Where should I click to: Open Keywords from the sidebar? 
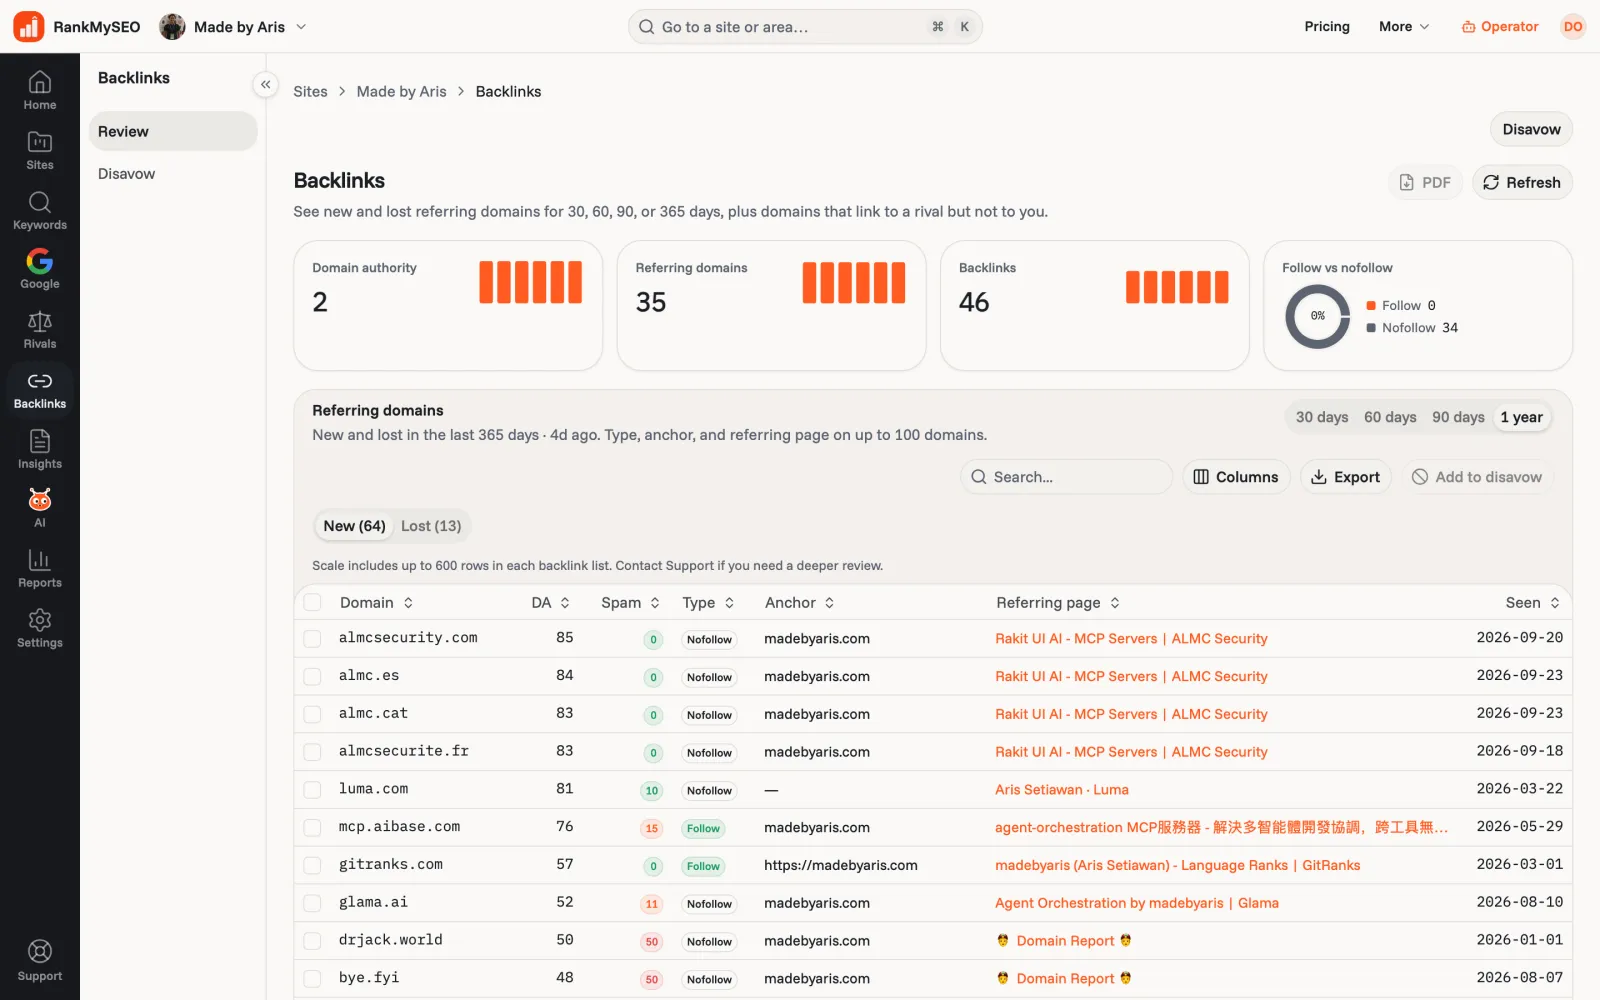coord(40,210)
